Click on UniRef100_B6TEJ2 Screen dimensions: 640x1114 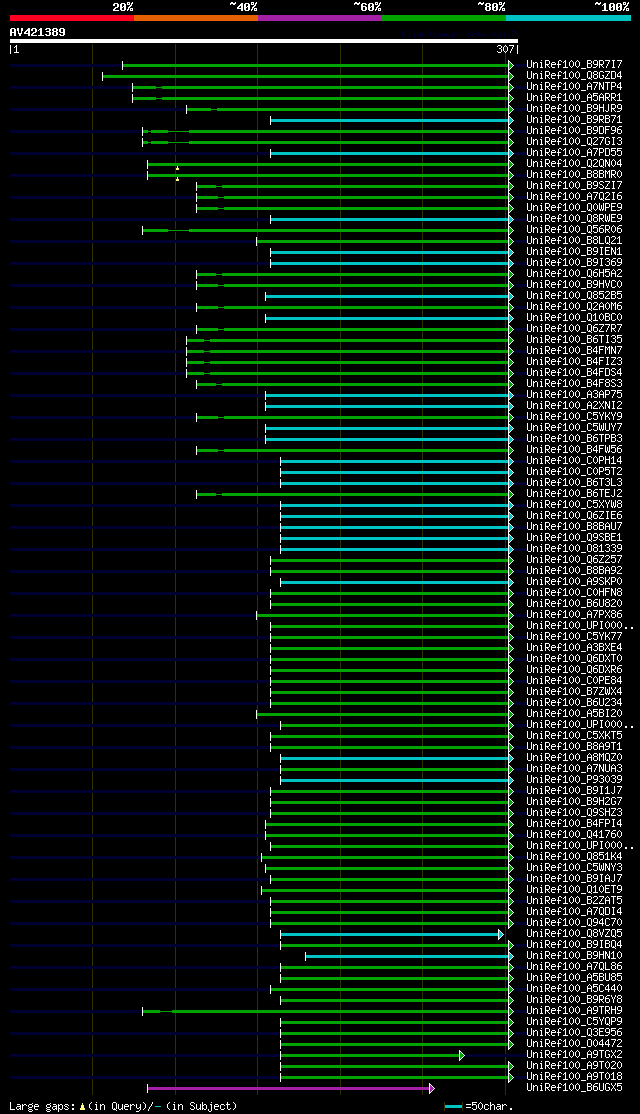574,494
